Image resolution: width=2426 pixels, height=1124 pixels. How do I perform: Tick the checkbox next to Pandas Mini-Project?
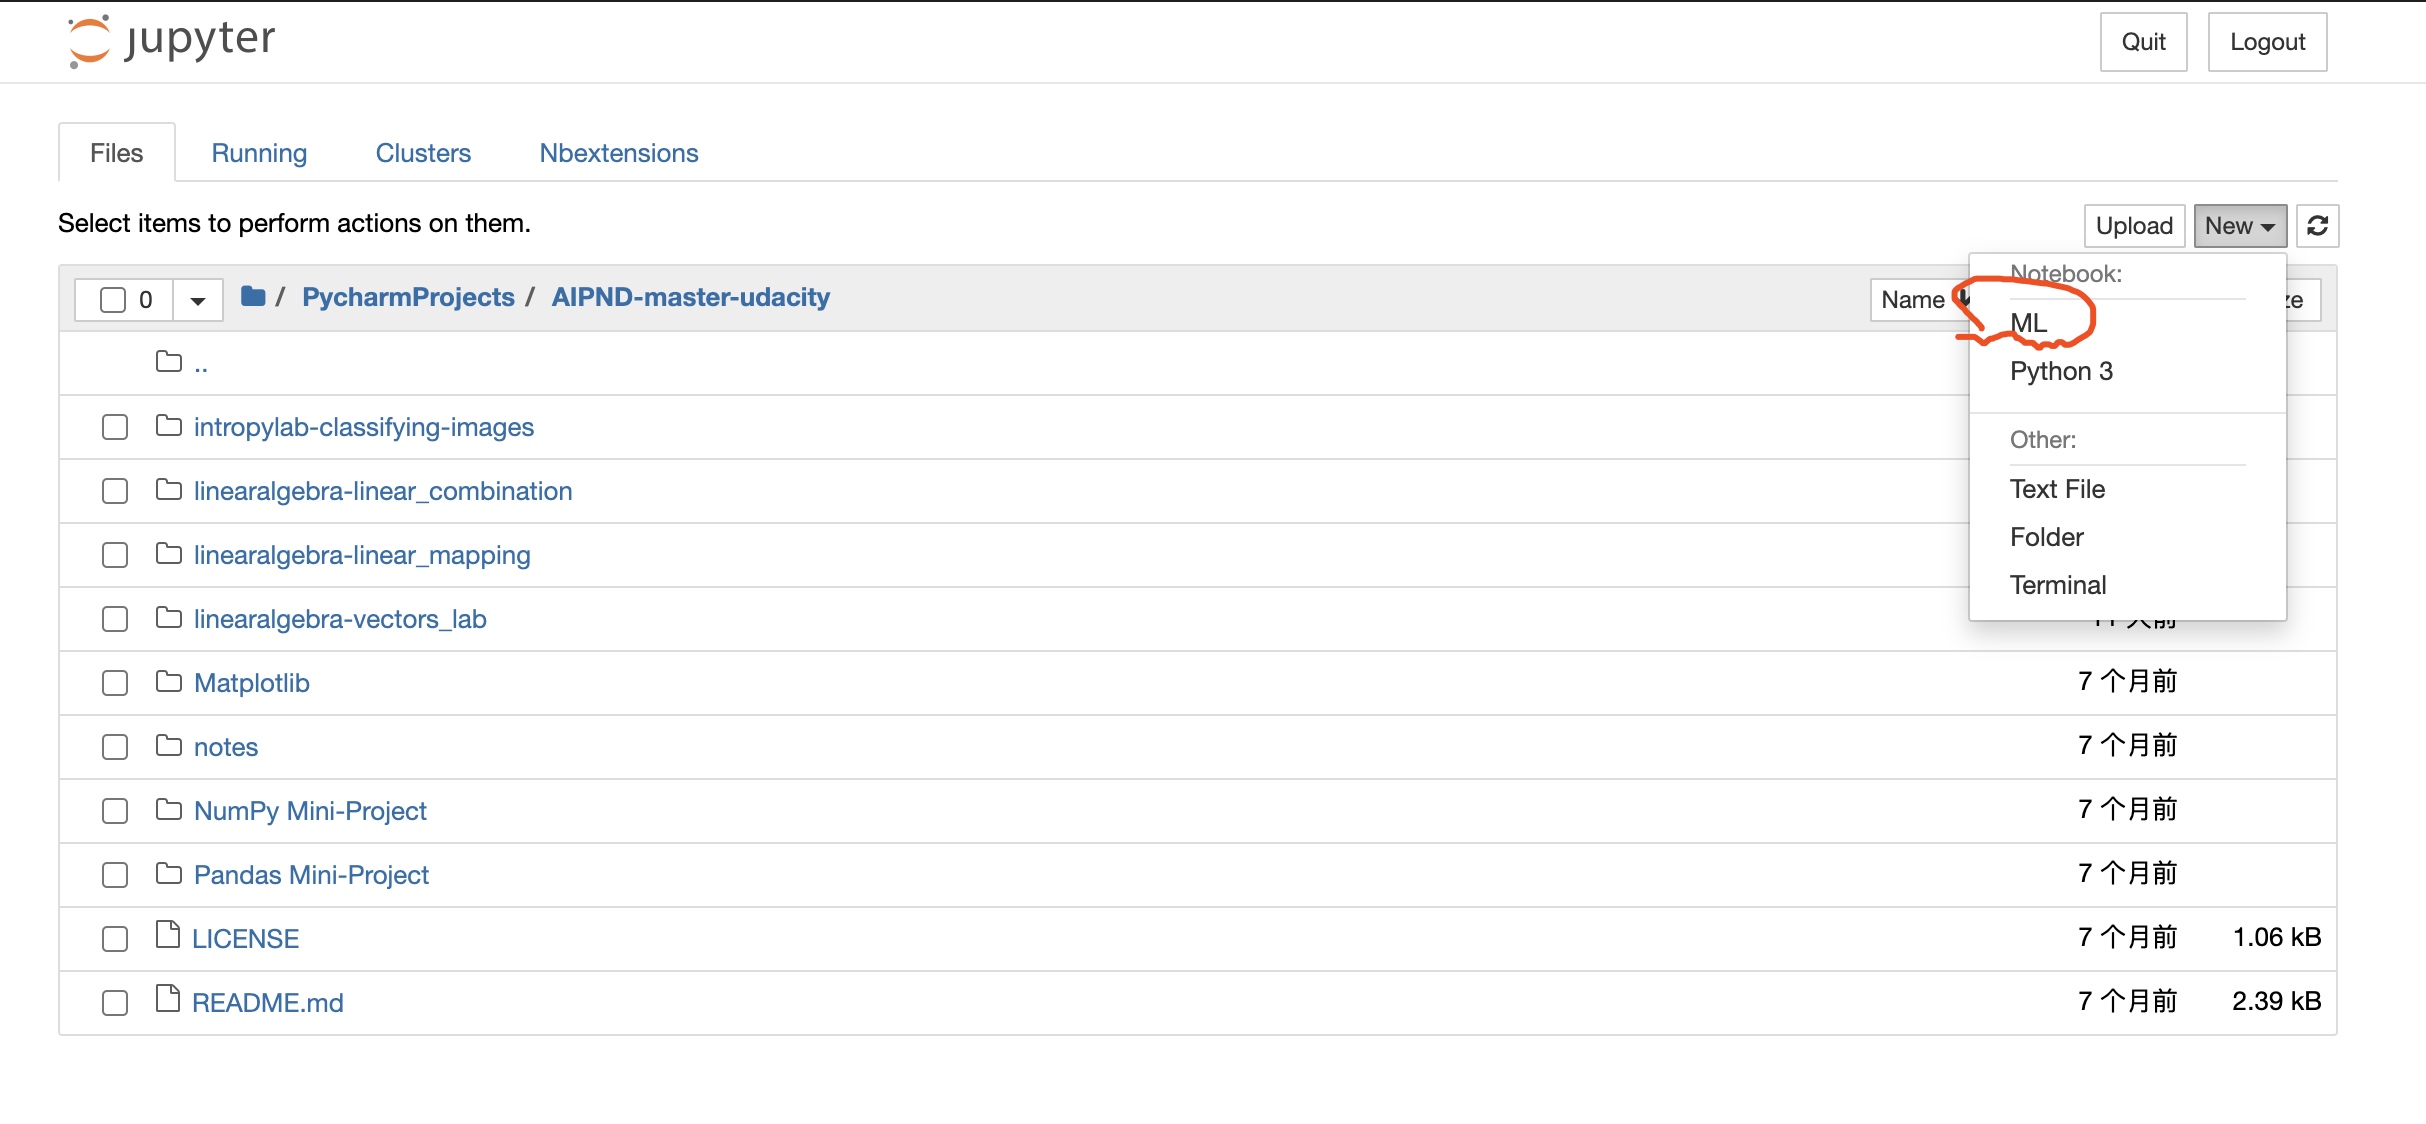(115, 875)
